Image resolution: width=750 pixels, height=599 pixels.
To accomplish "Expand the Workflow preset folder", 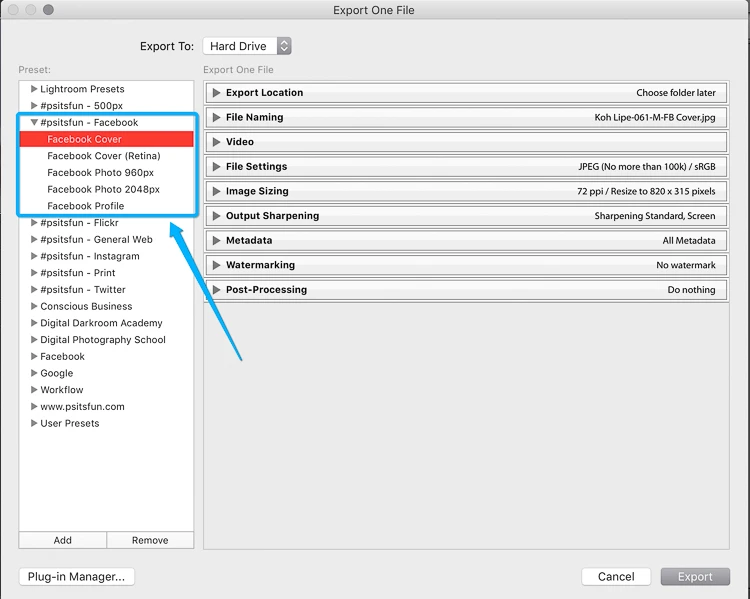I will coord(33,390).
